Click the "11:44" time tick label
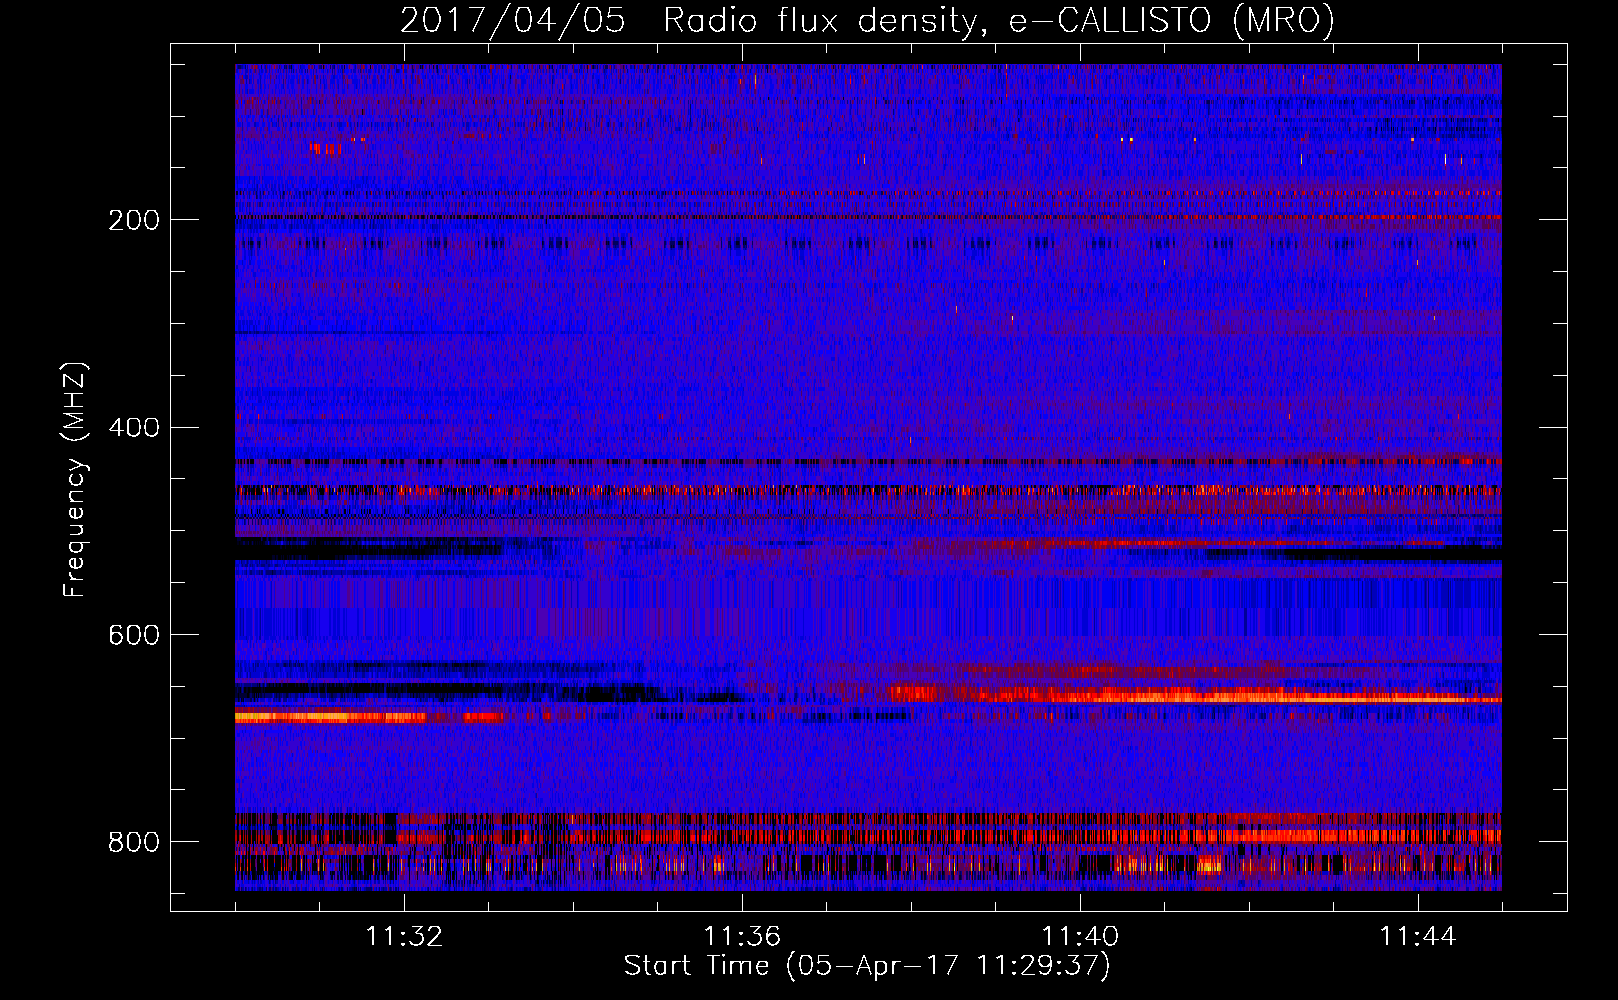 coord(1418,937)
